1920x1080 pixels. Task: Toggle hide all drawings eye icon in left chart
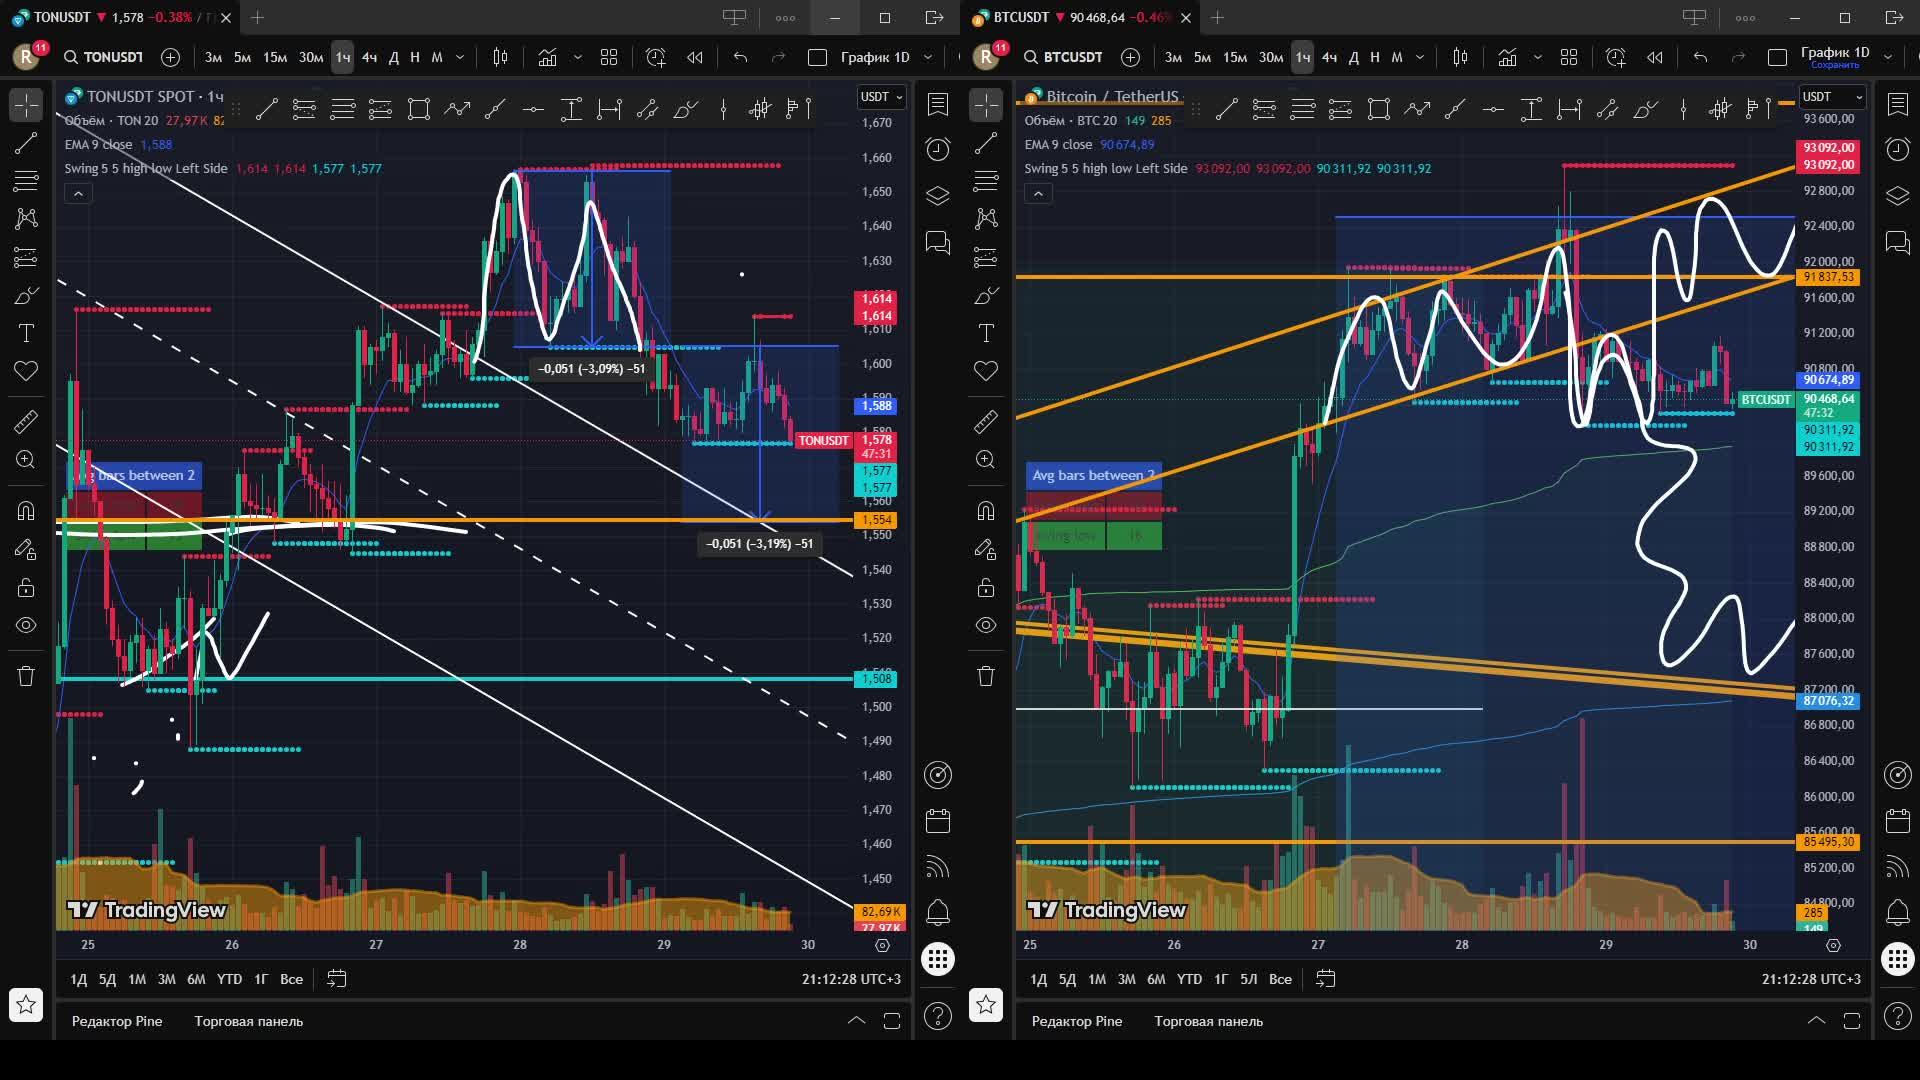(x=26, y=625)
